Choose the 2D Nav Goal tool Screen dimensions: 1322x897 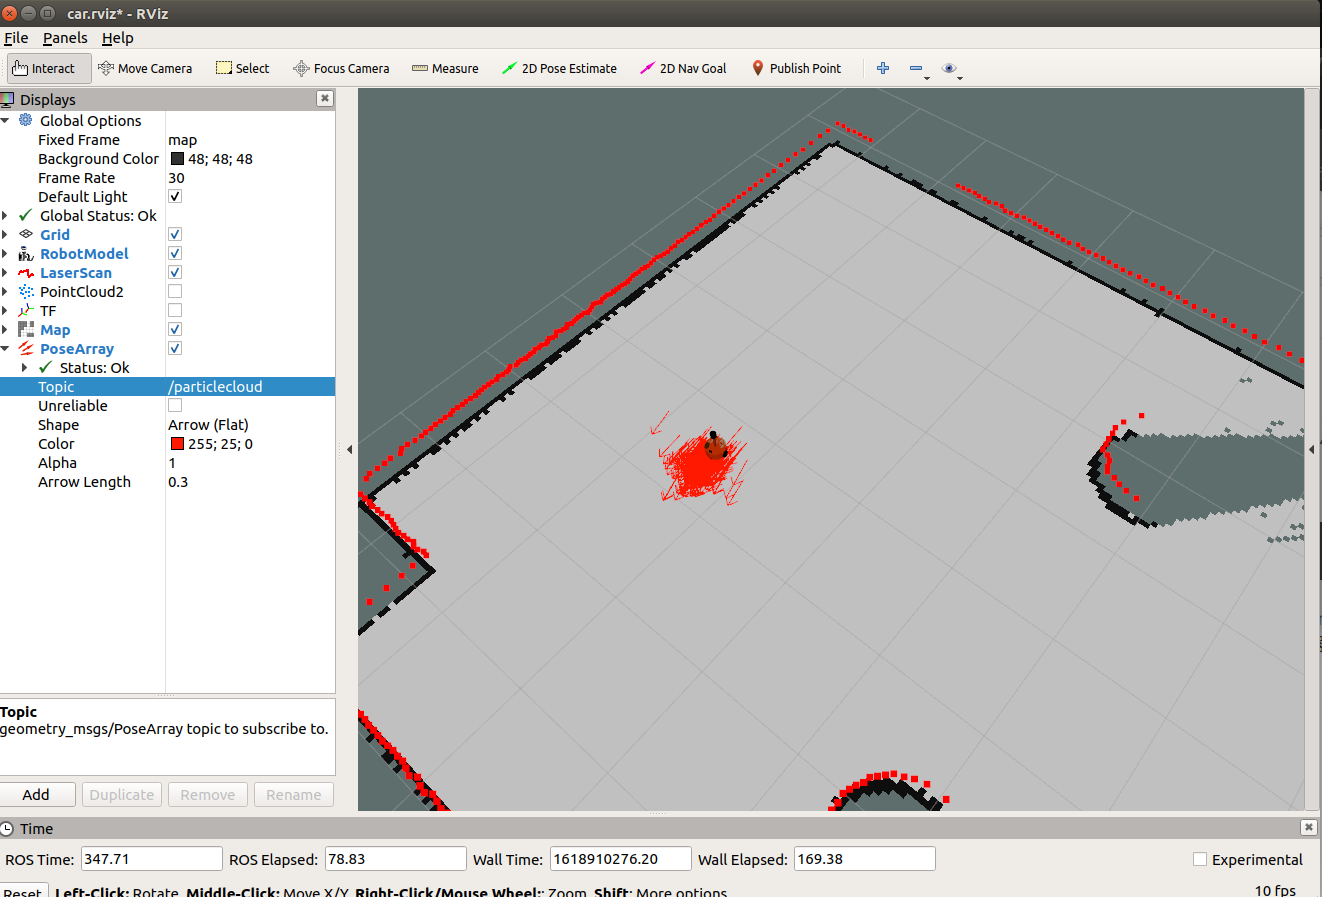point(682,67)
